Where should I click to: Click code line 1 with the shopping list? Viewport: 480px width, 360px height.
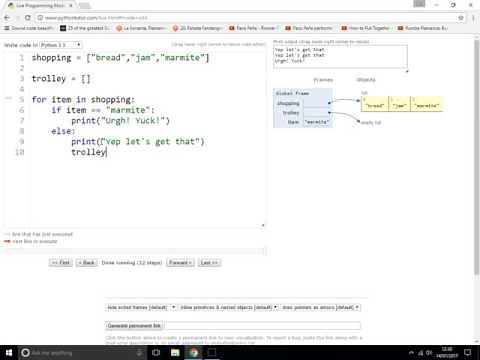click(x=120, y=58)
